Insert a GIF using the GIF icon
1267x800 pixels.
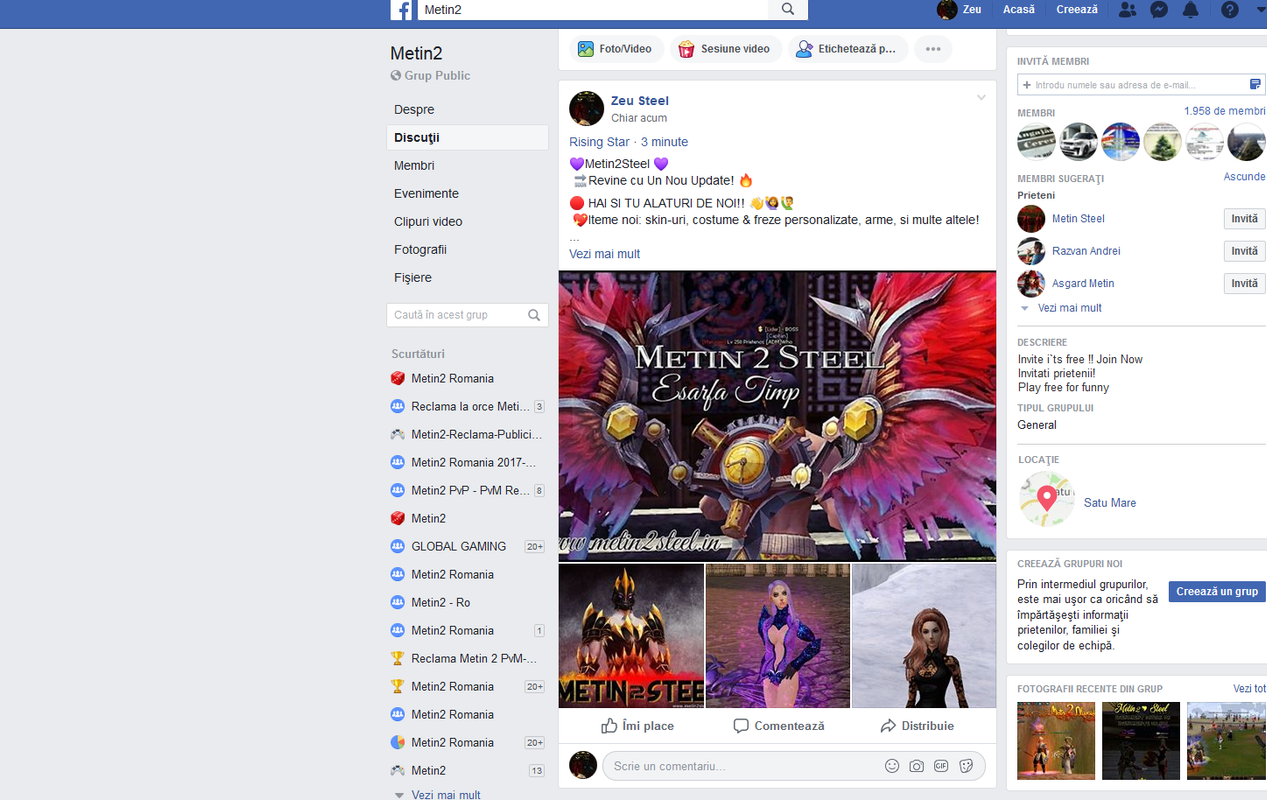click(941, 766)
